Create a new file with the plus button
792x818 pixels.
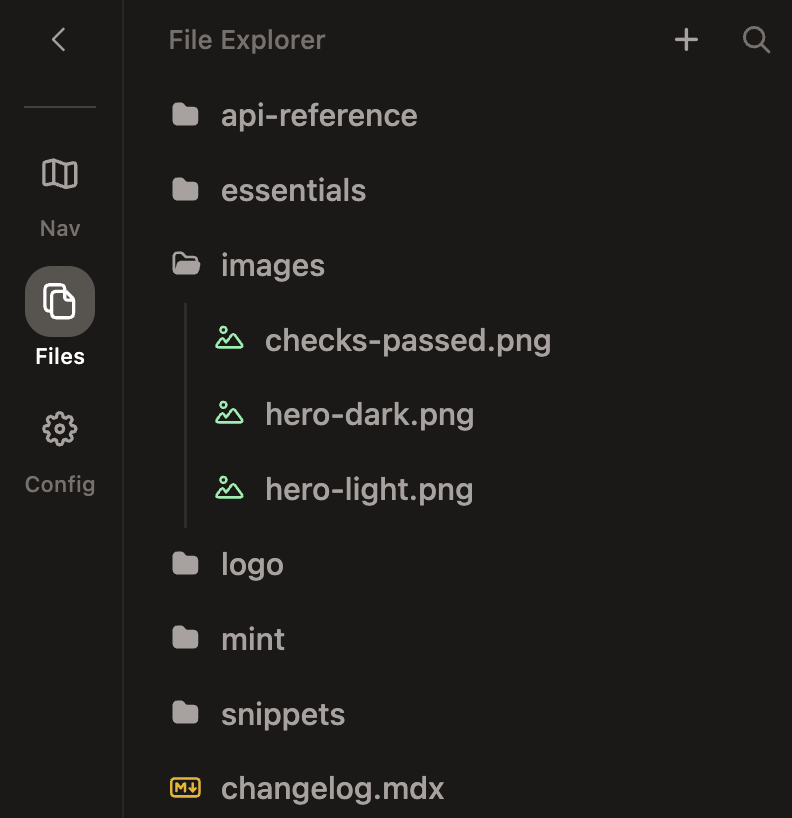(x=686, y=40)
